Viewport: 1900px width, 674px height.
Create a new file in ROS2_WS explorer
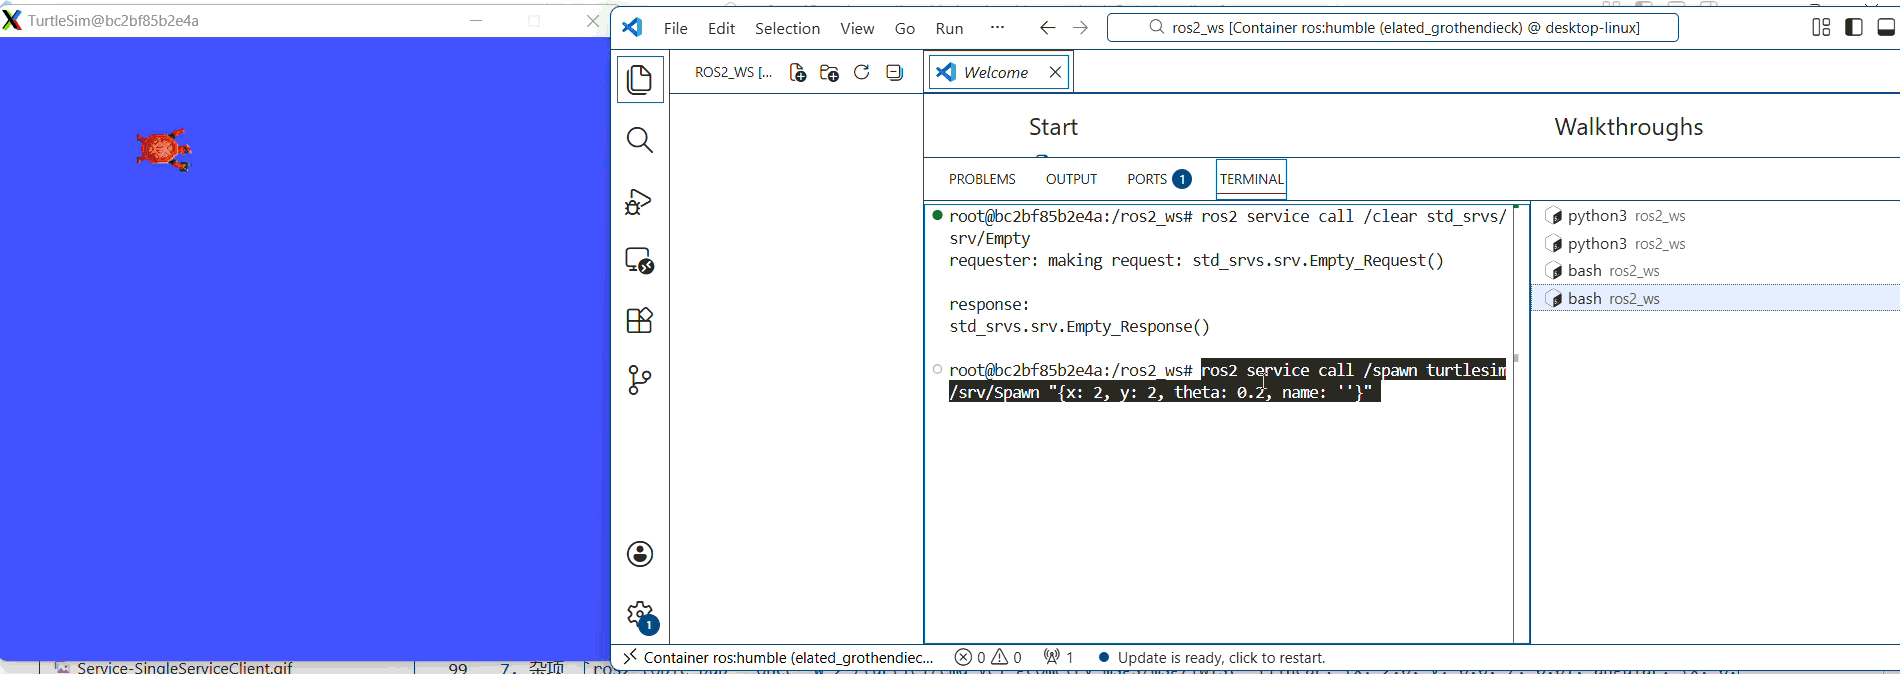click(798, 72)
